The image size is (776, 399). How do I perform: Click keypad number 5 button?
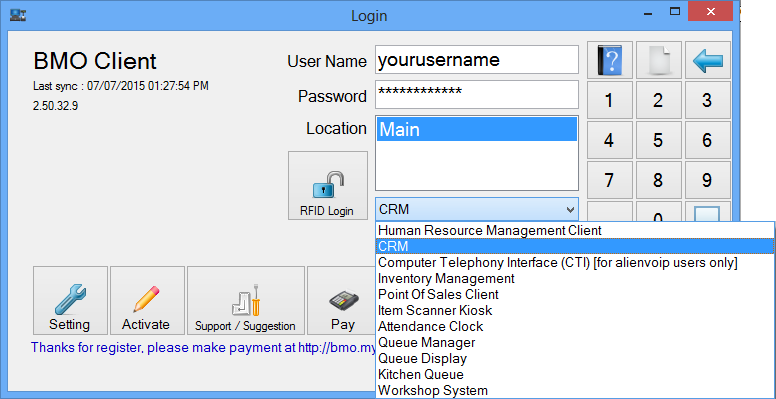pyautogui.click(x=658, y=140)
